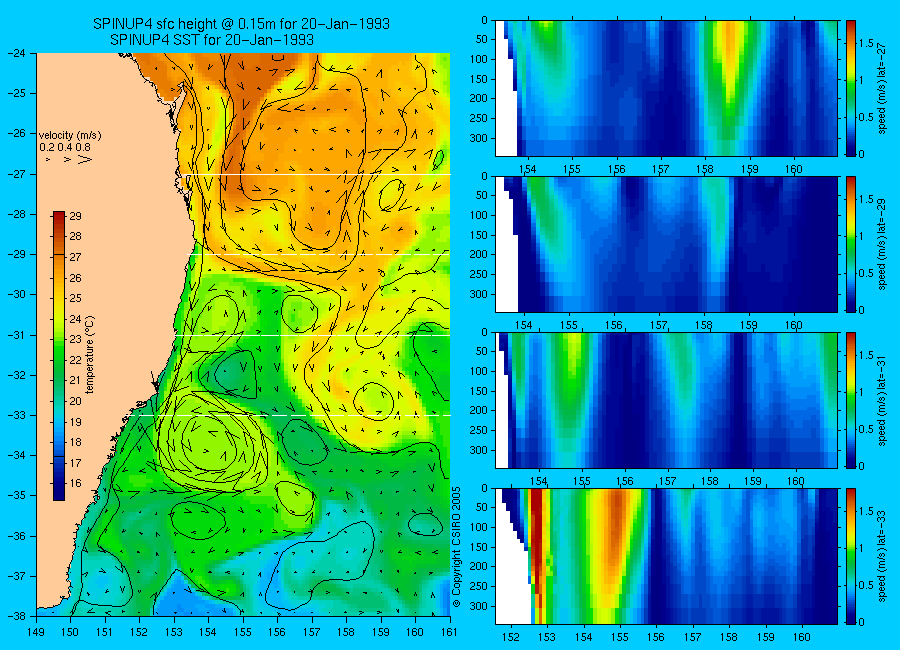The width and height of the screenshot is (900, 650).
Task: Click the temperature color bar on the map
Action: (x=59, y=356)
